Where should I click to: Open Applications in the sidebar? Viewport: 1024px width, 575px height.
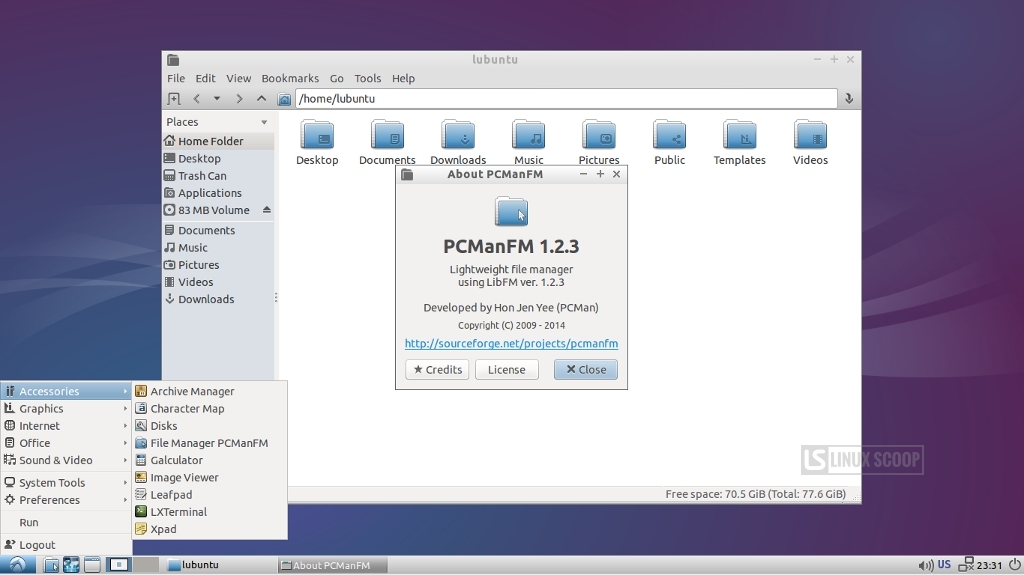218,193
